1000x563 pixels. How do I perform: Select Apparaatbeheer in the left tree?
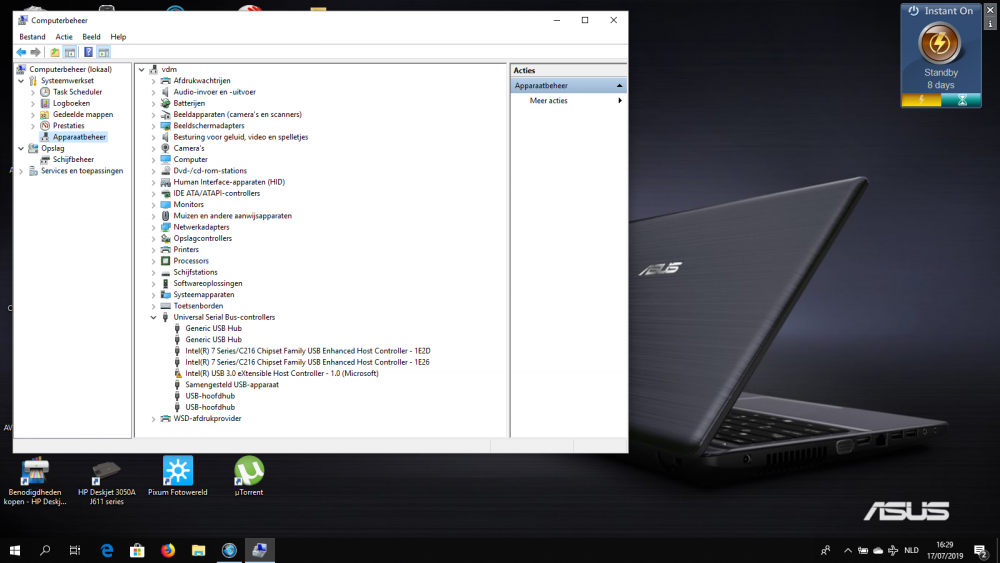79,137
